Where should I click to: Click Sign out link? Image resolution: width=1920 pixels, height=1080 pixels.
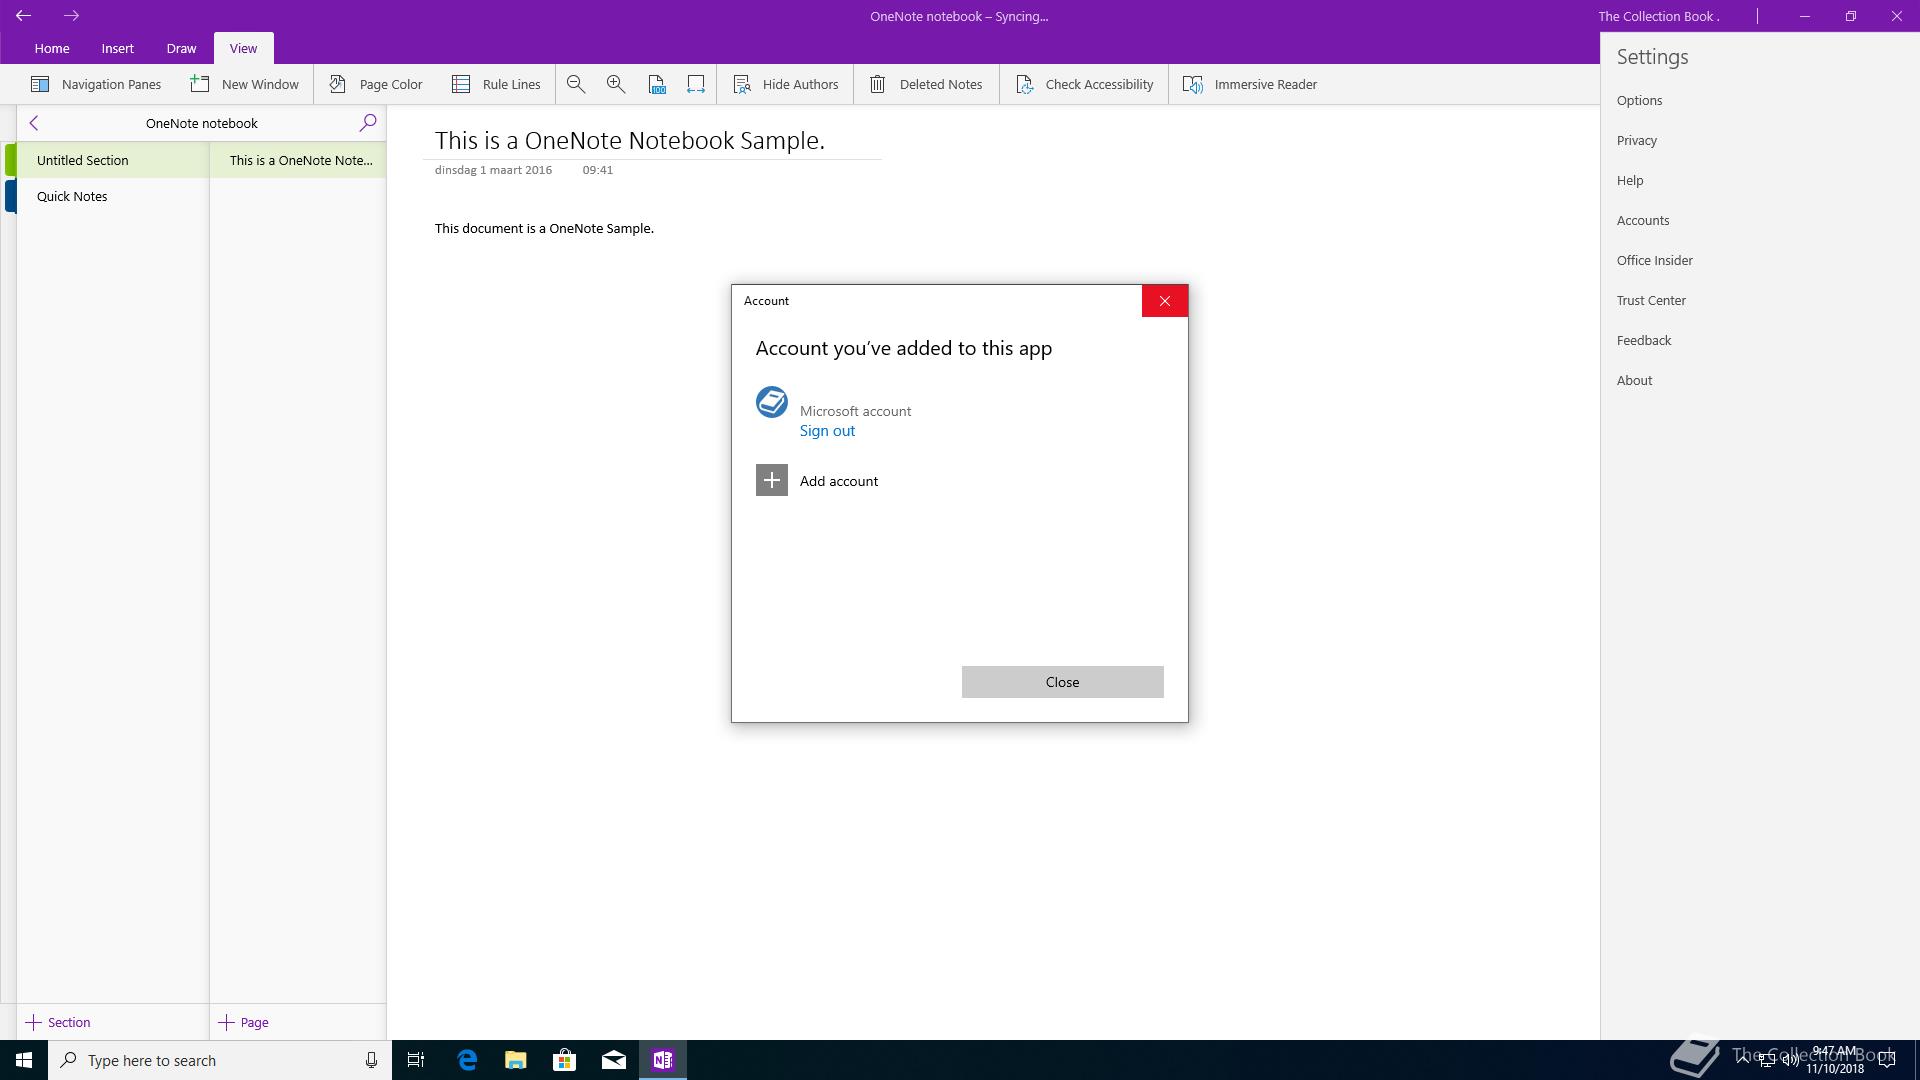(x=827, y=431)
